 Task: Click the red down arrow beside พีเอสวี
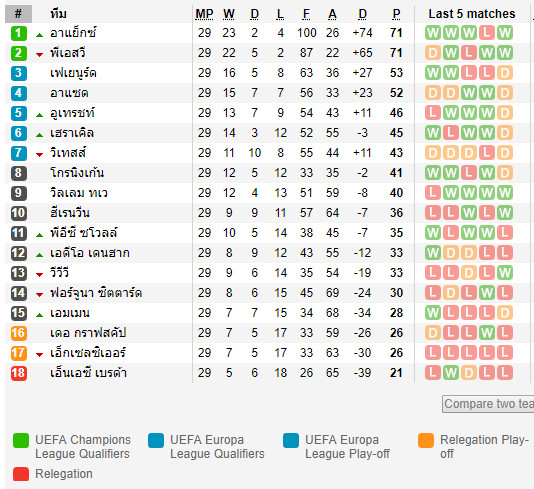(x=40, y=54)
